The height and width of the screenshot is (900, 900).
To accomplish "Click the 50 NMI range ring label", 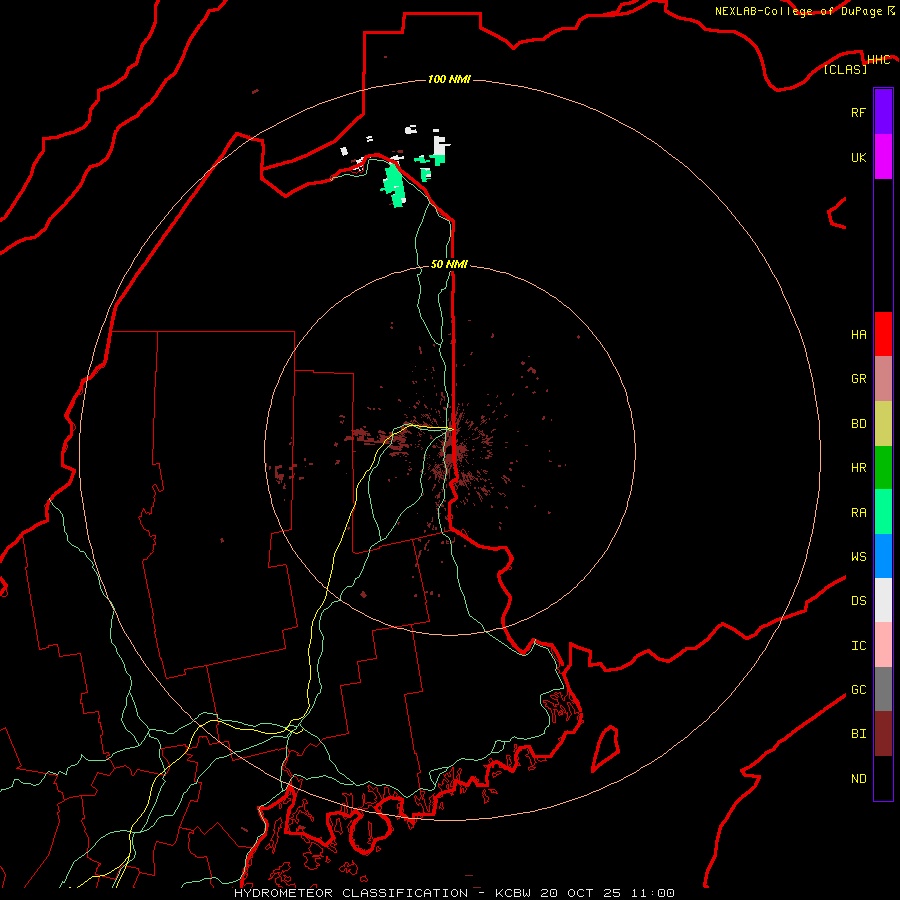I will [449, 264].
